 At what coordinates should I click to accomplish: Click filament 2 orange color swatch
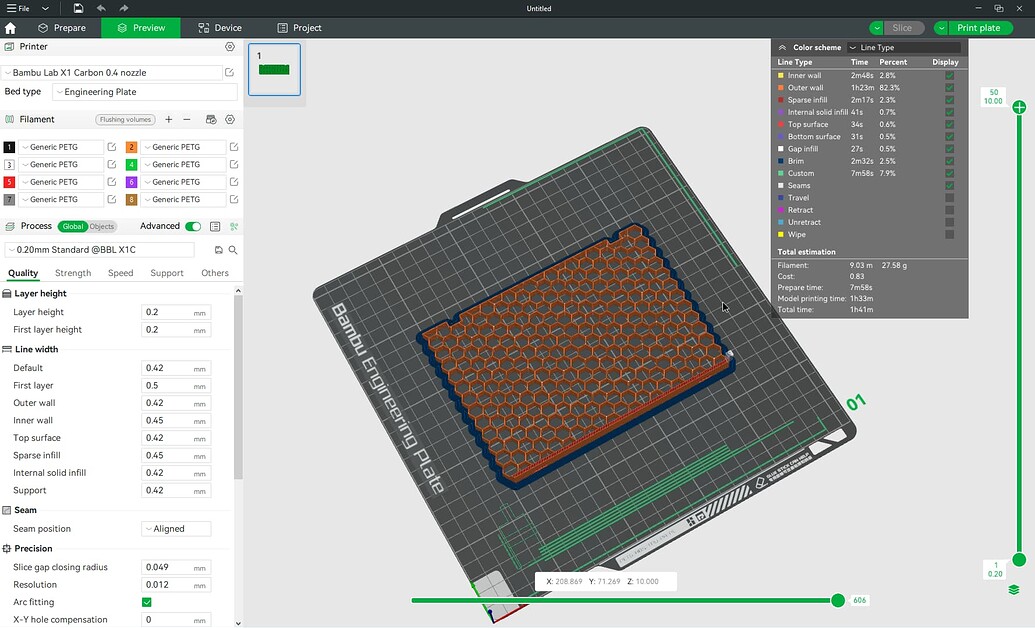(131, 147)
